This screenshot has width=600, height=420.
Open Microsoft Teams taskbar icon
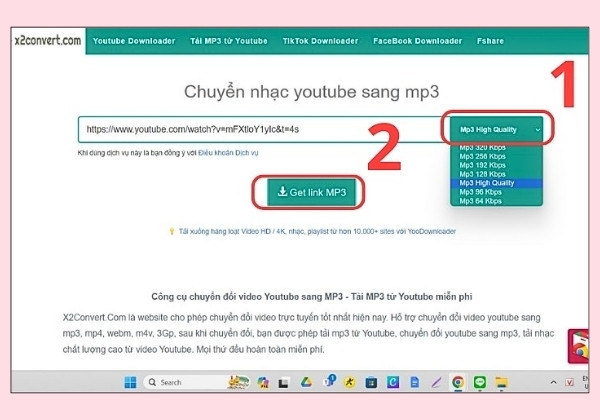coord(329,381)
